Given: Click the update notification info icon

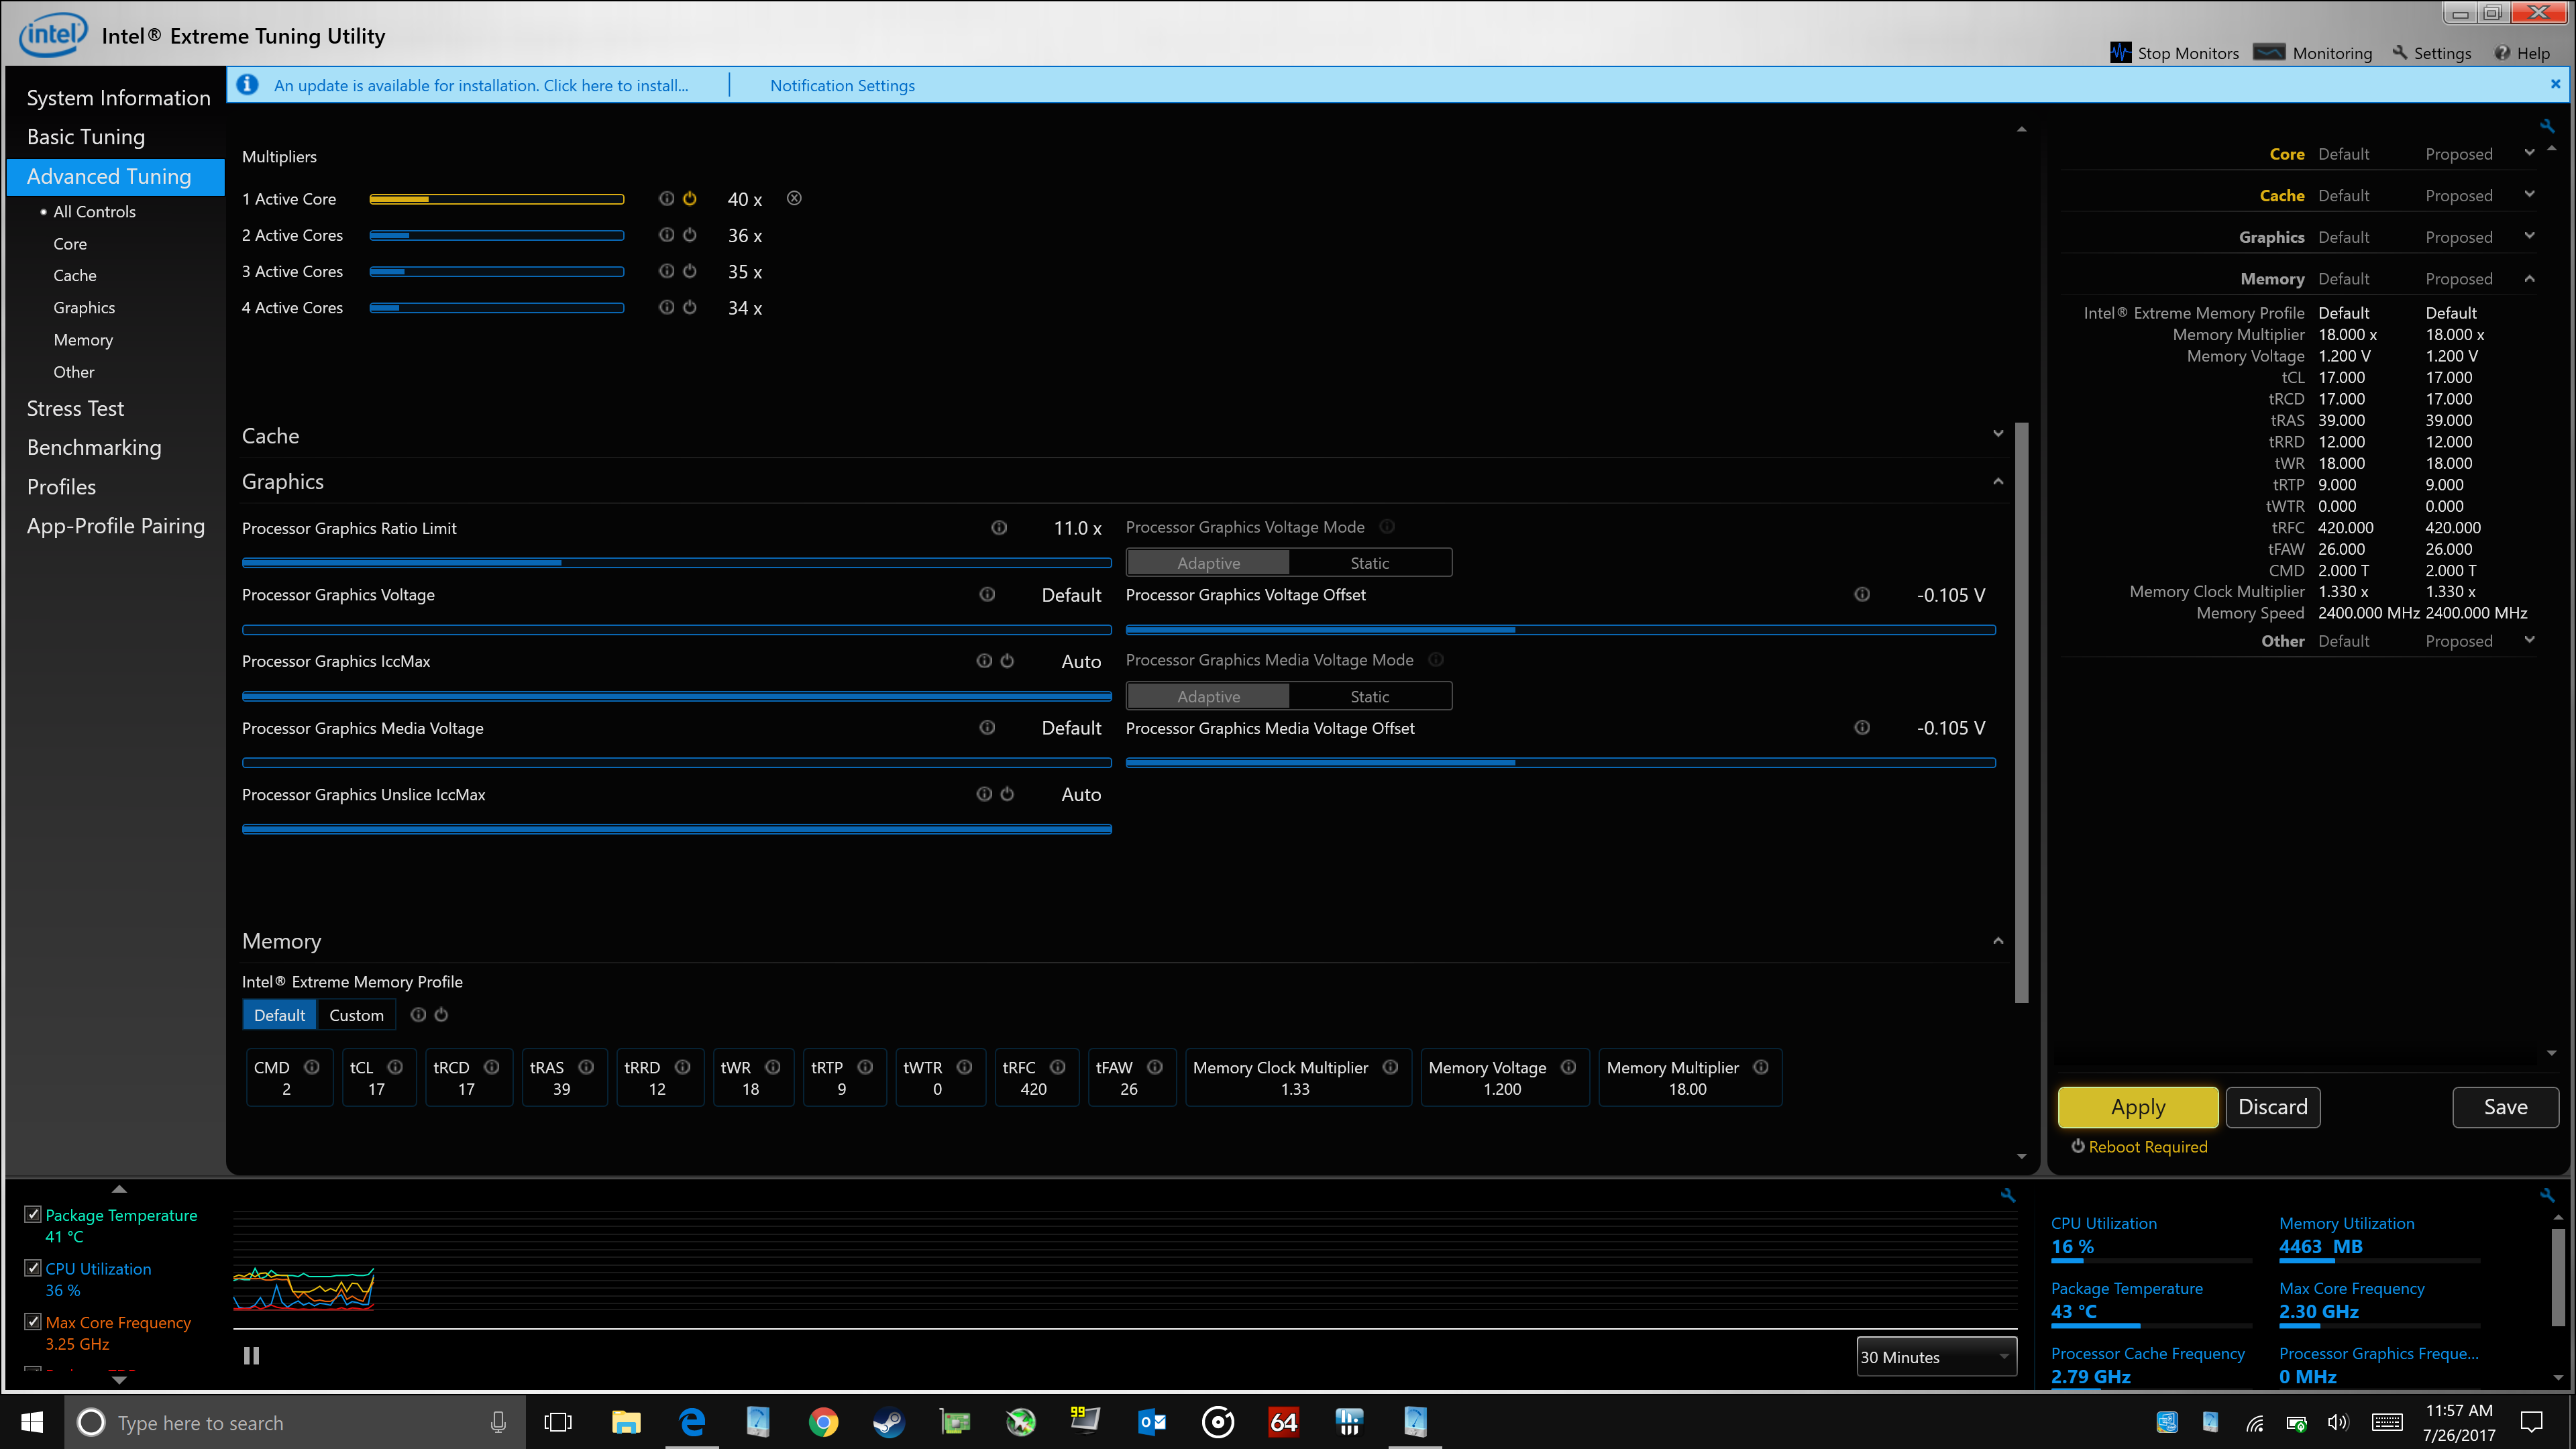Looking at the screenshot, I should point(247,85).
